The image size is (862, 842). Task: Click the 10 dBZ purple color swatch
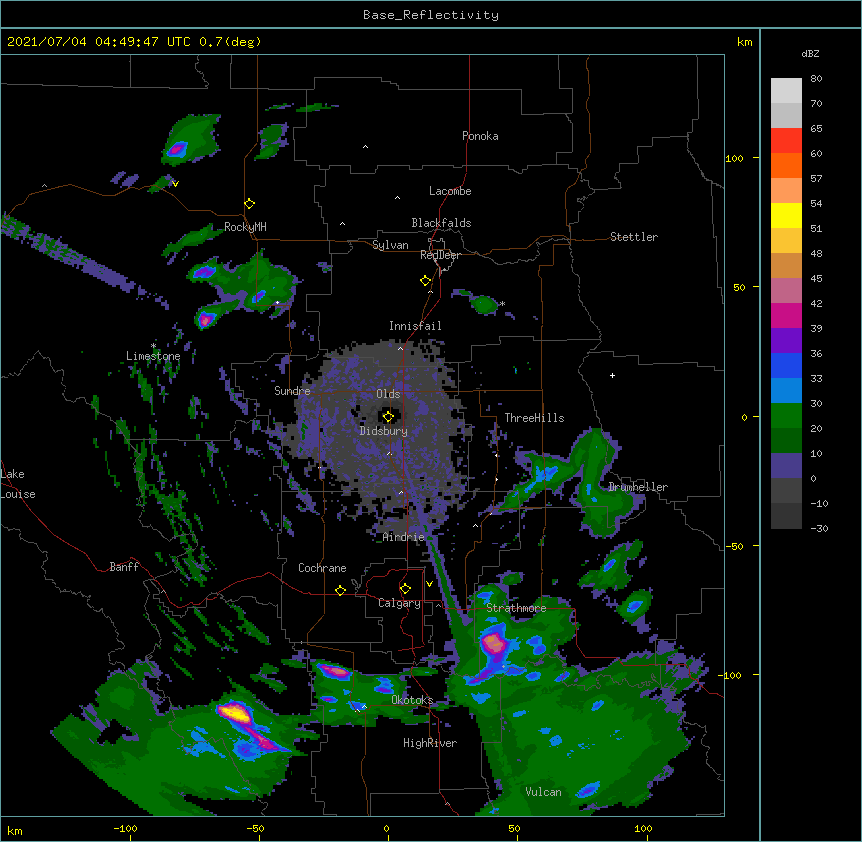pyautogui.click(x=786, y=466)
